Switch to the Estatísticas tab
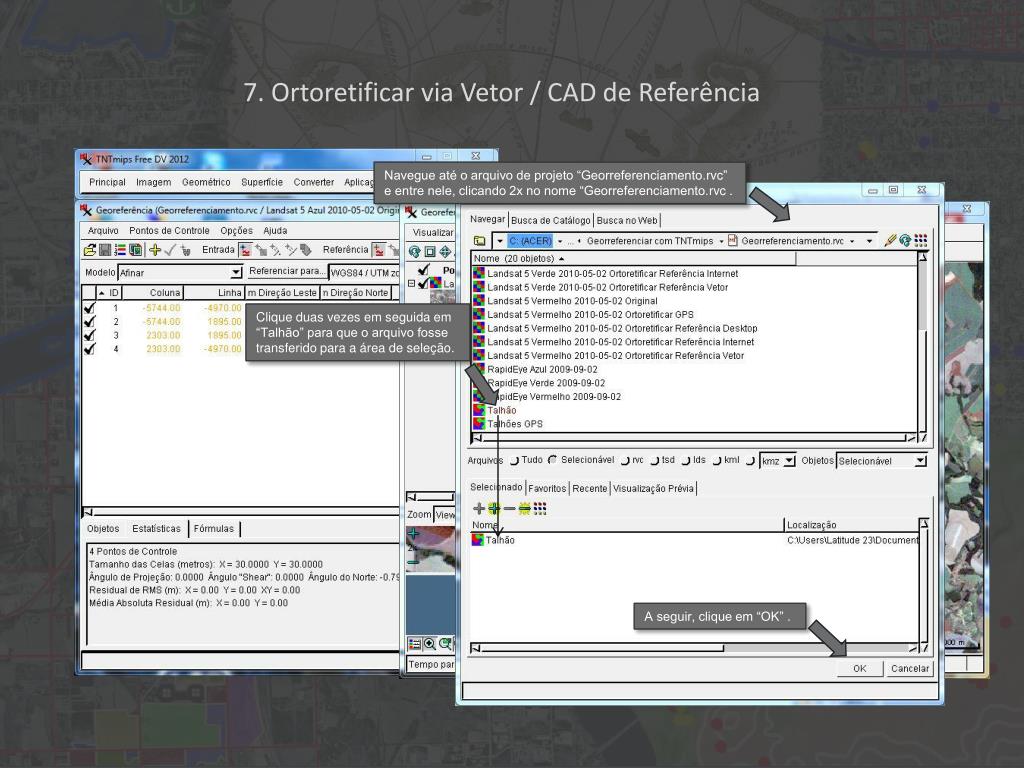 pos(156,528)
